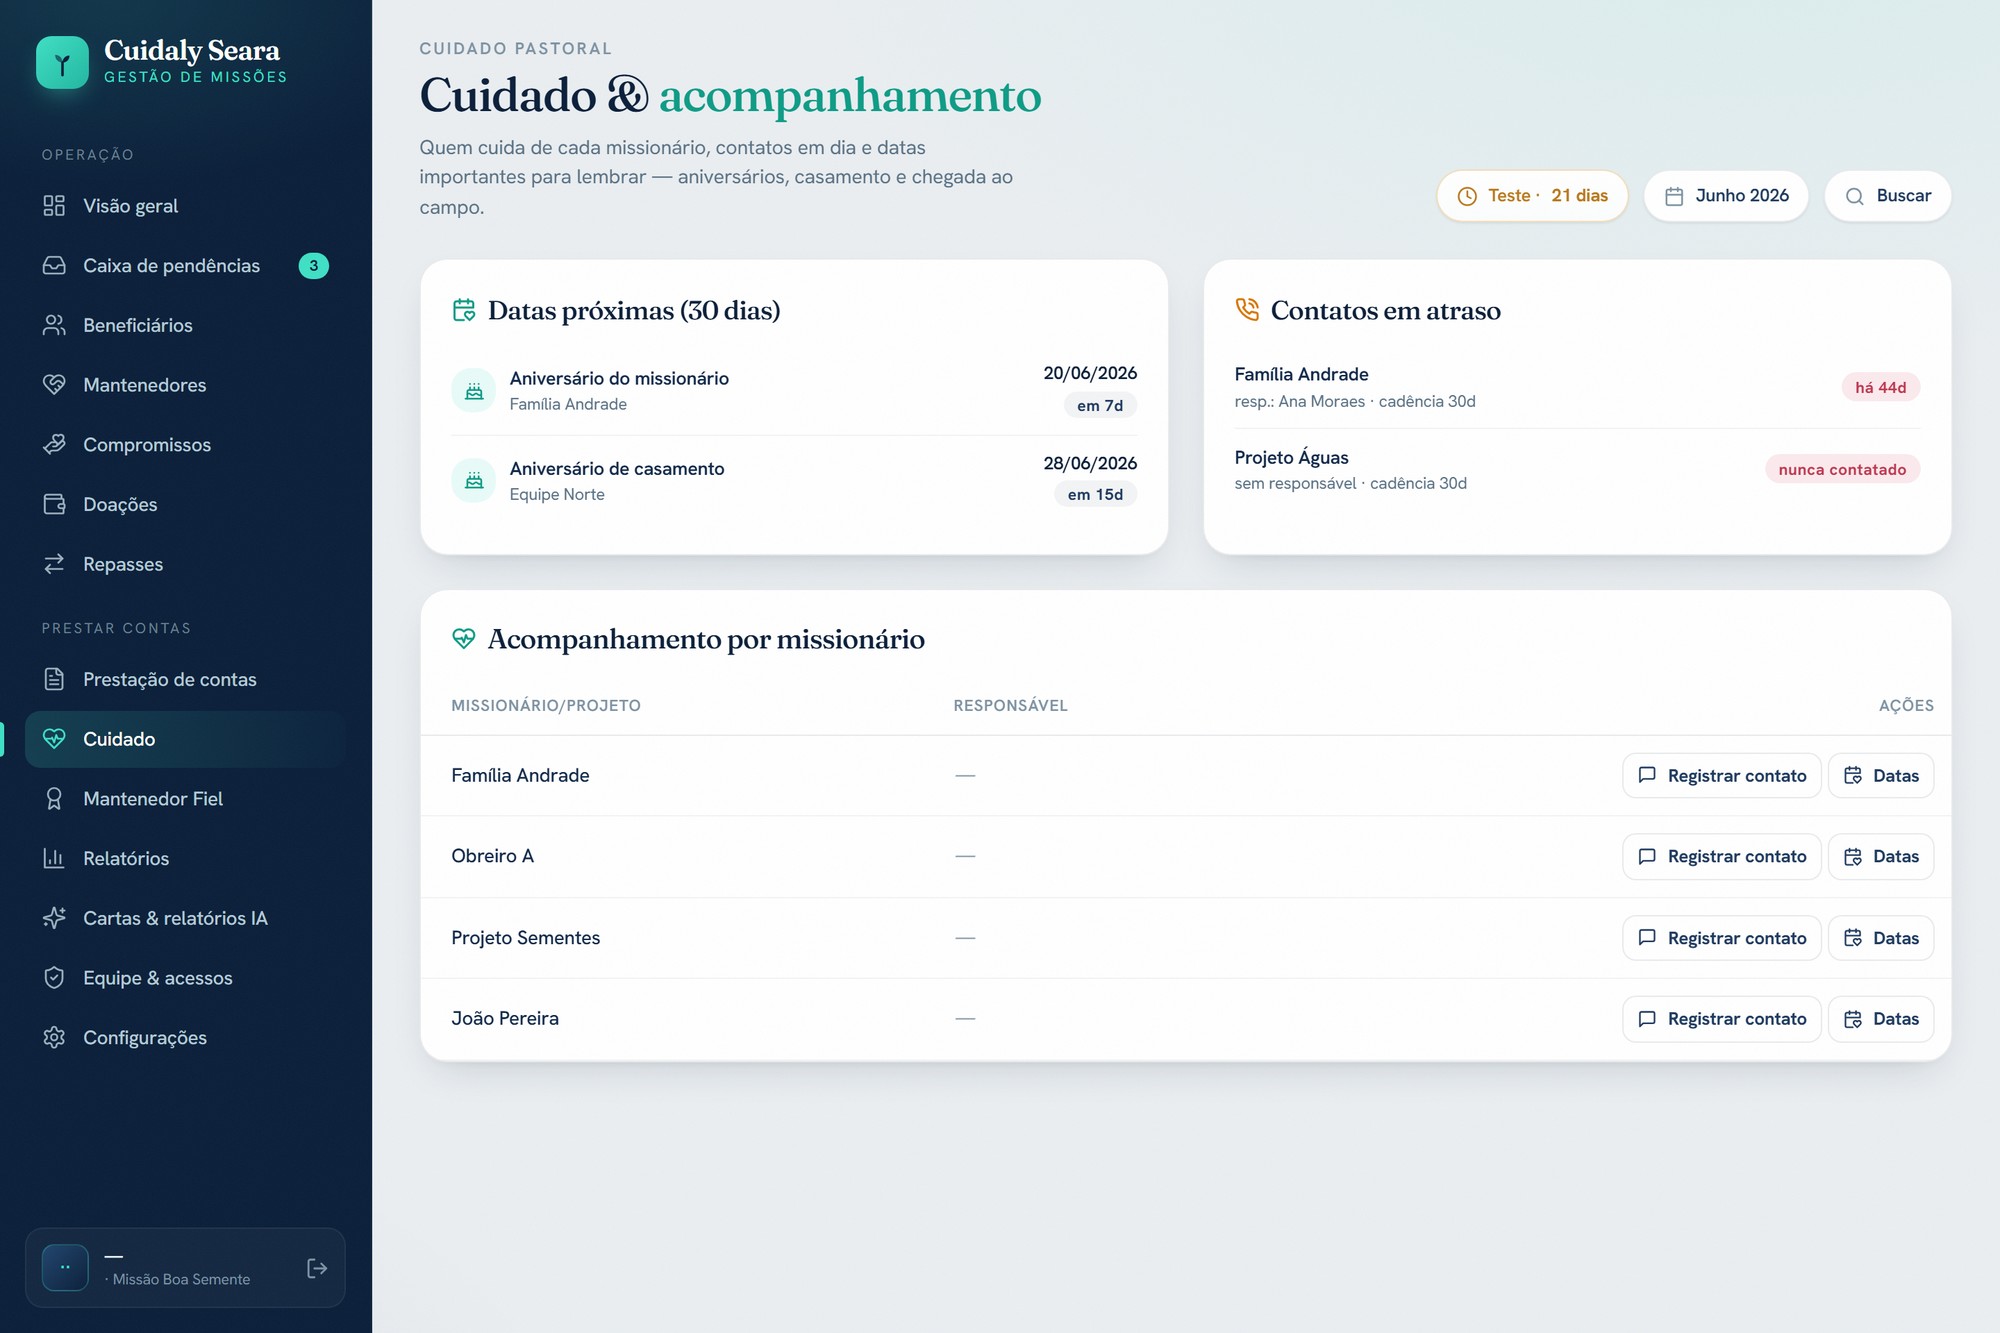Click the Prestação de contas document icon
This screenshot has height=1333, width=2000.
point(54,679)
